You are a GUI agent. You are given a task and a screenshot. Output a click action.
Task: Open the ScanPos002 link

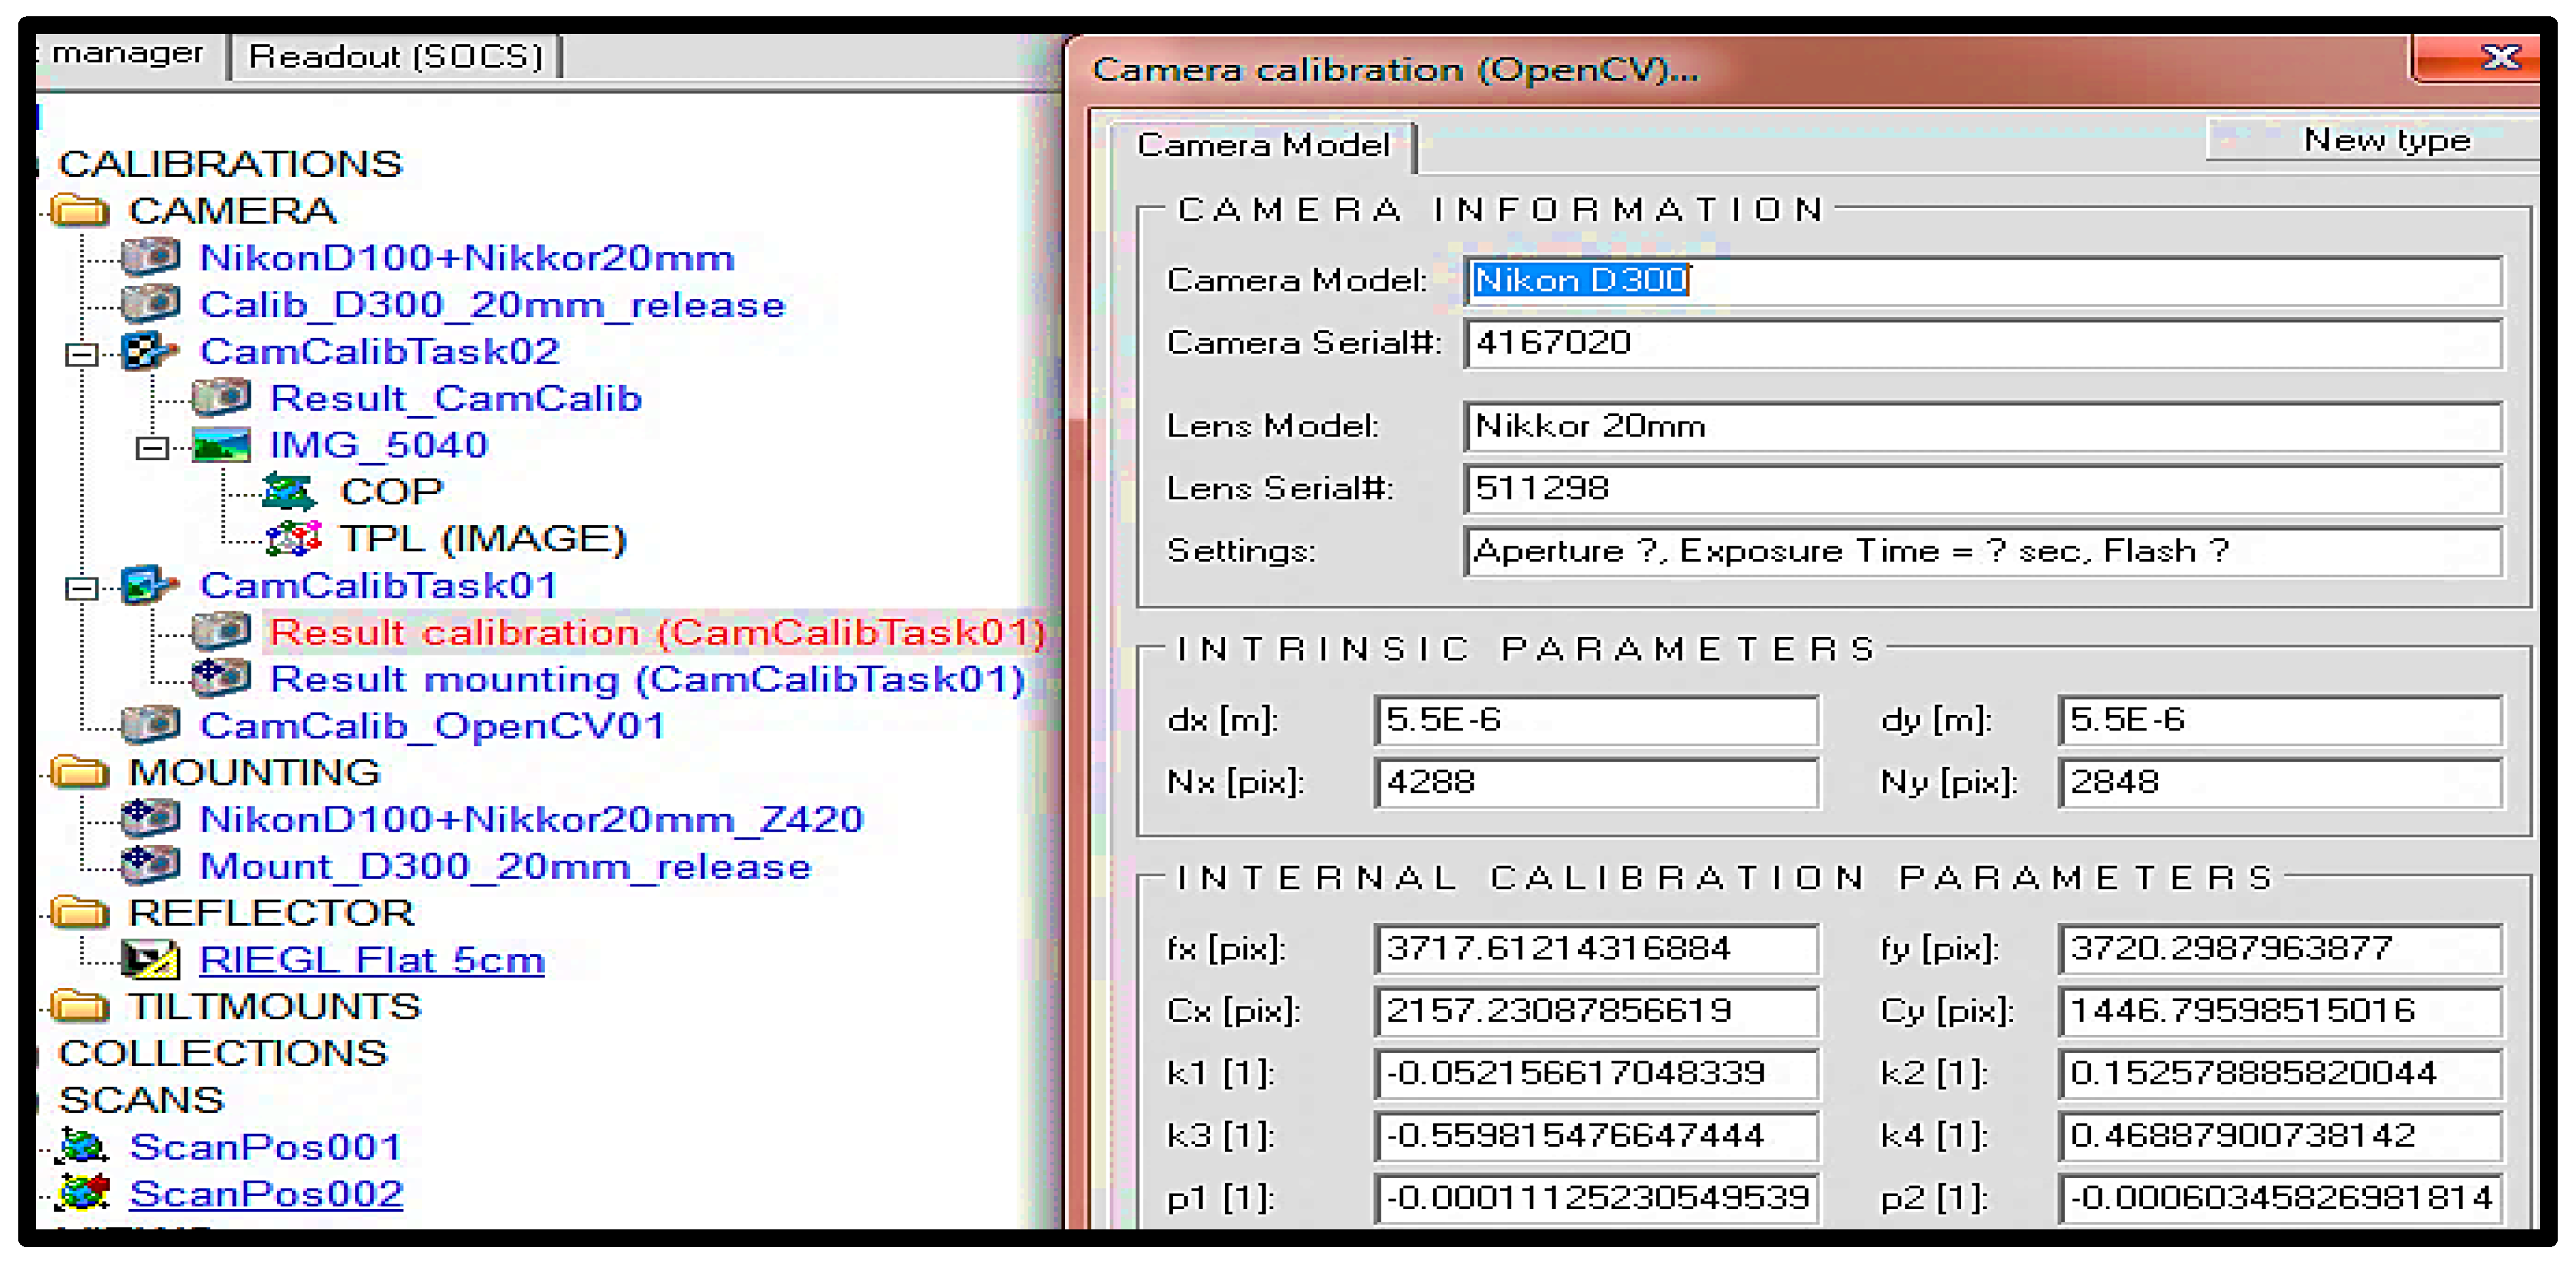click(x=266, y=1194)
